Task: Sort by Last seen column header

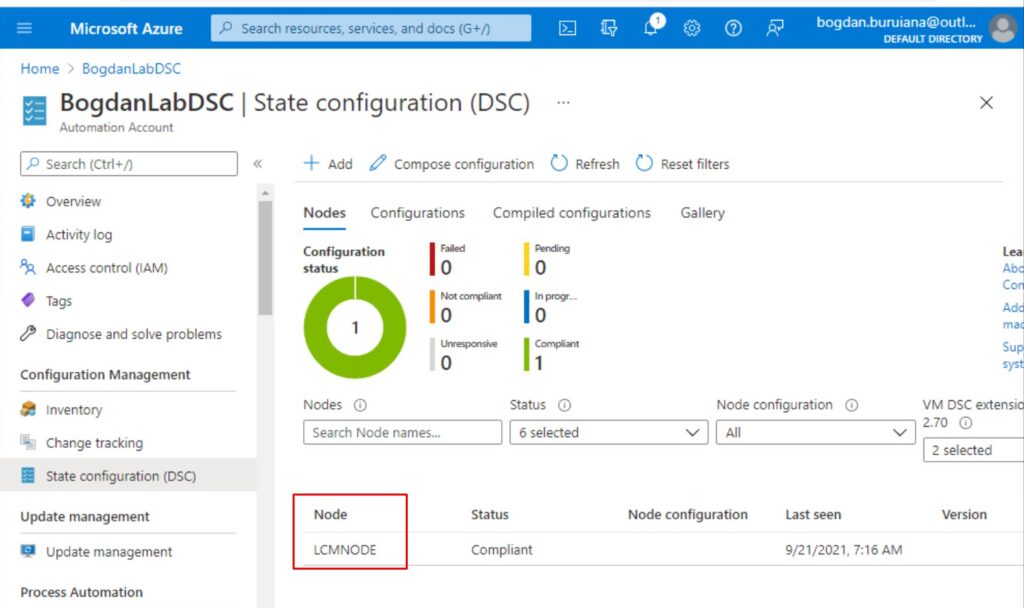Action: pos(813,515)
